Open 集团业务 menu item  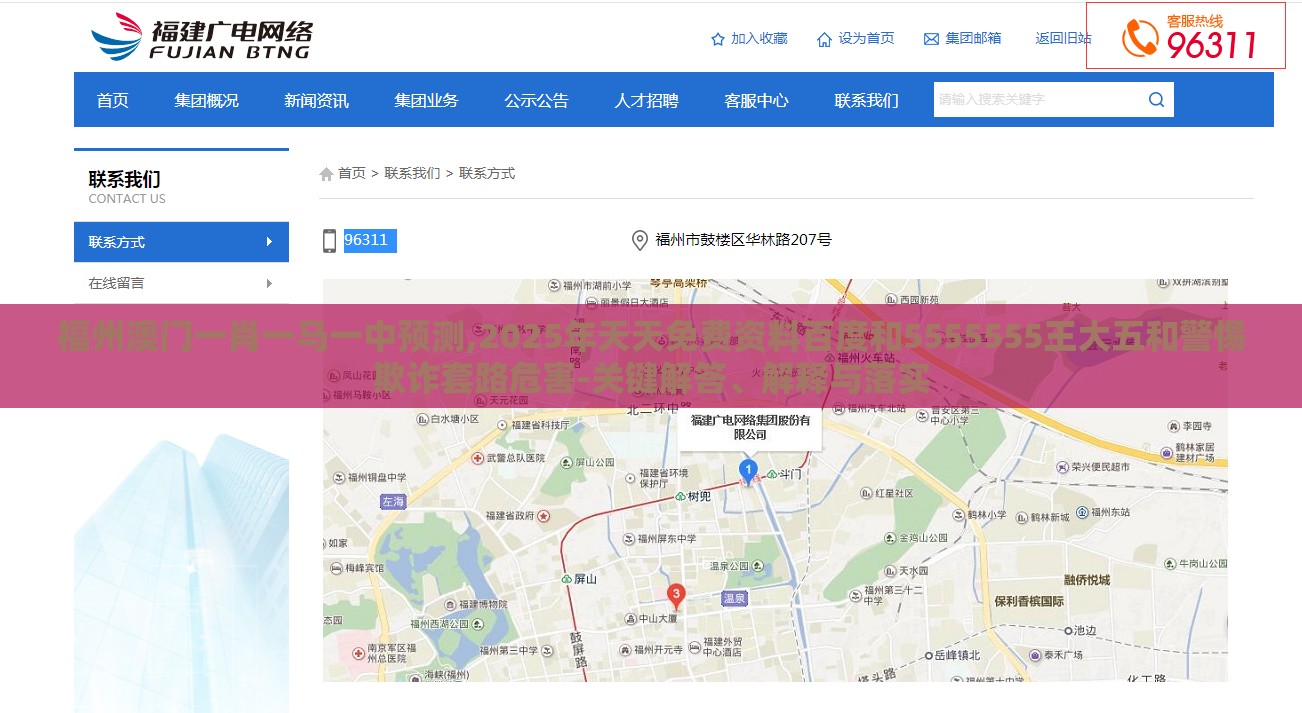coord(427,100)
